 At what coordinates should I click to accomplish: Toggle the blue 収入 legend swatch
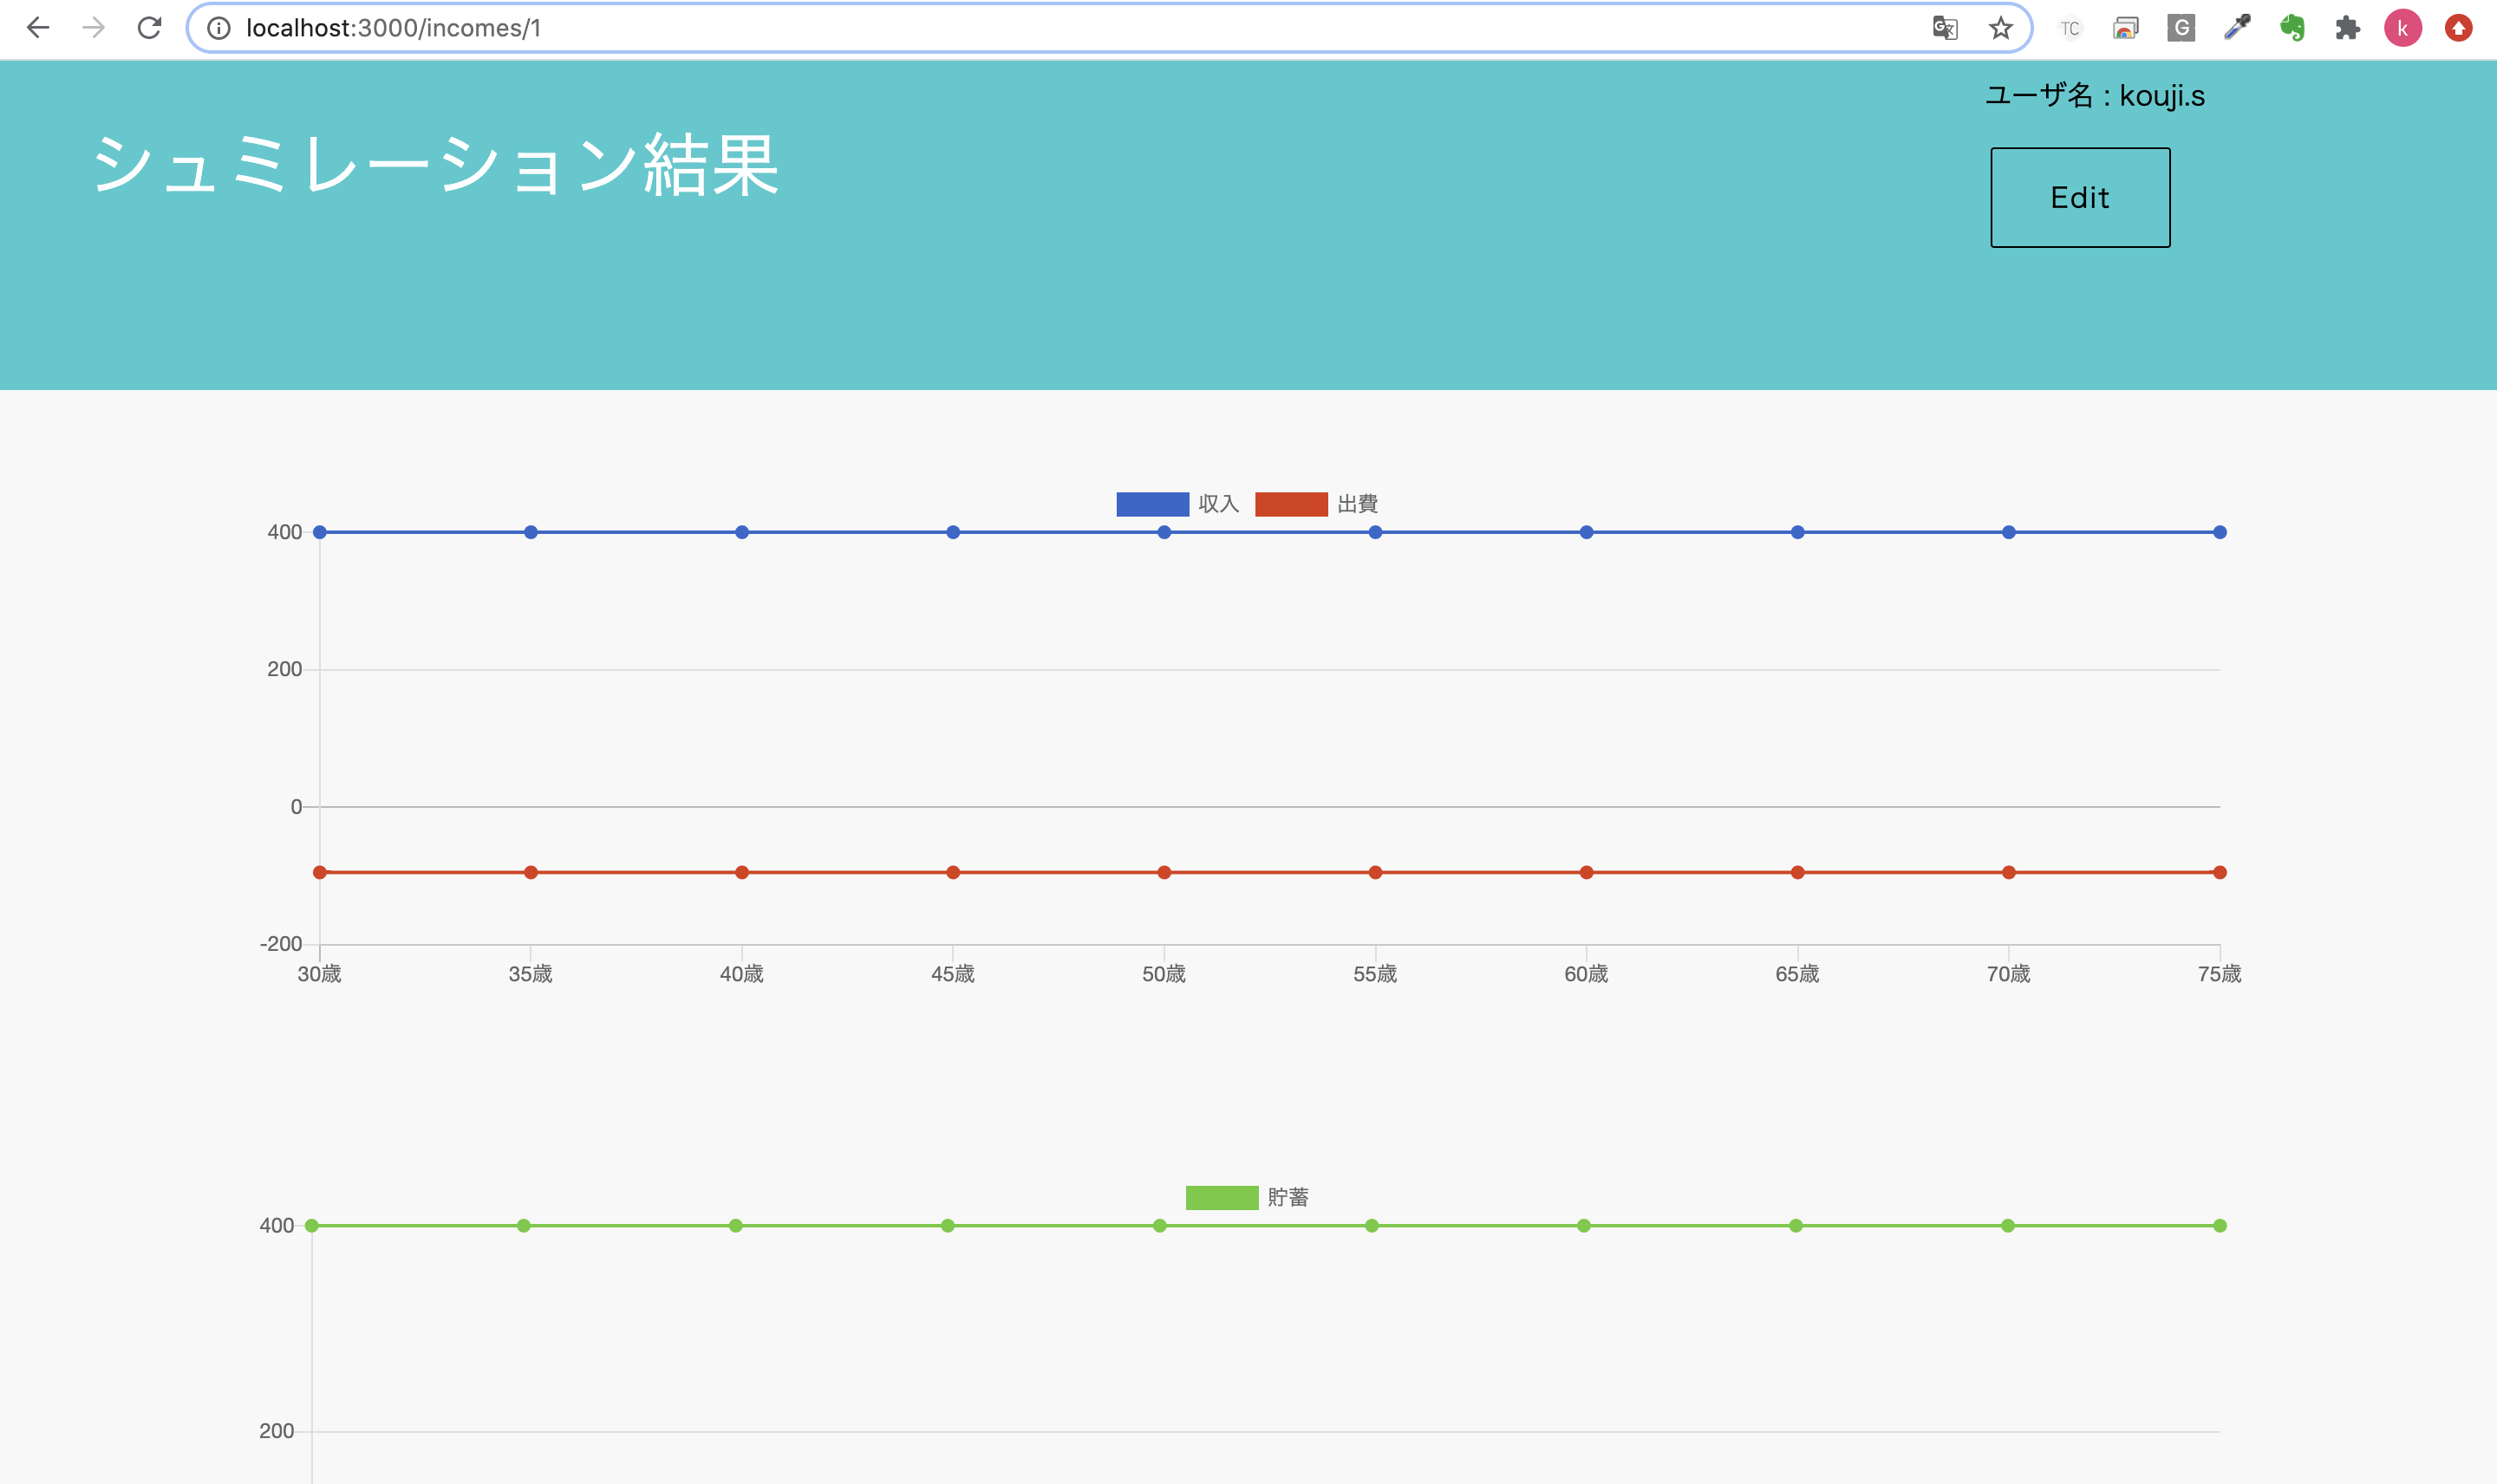click(x=1152, y=504)
